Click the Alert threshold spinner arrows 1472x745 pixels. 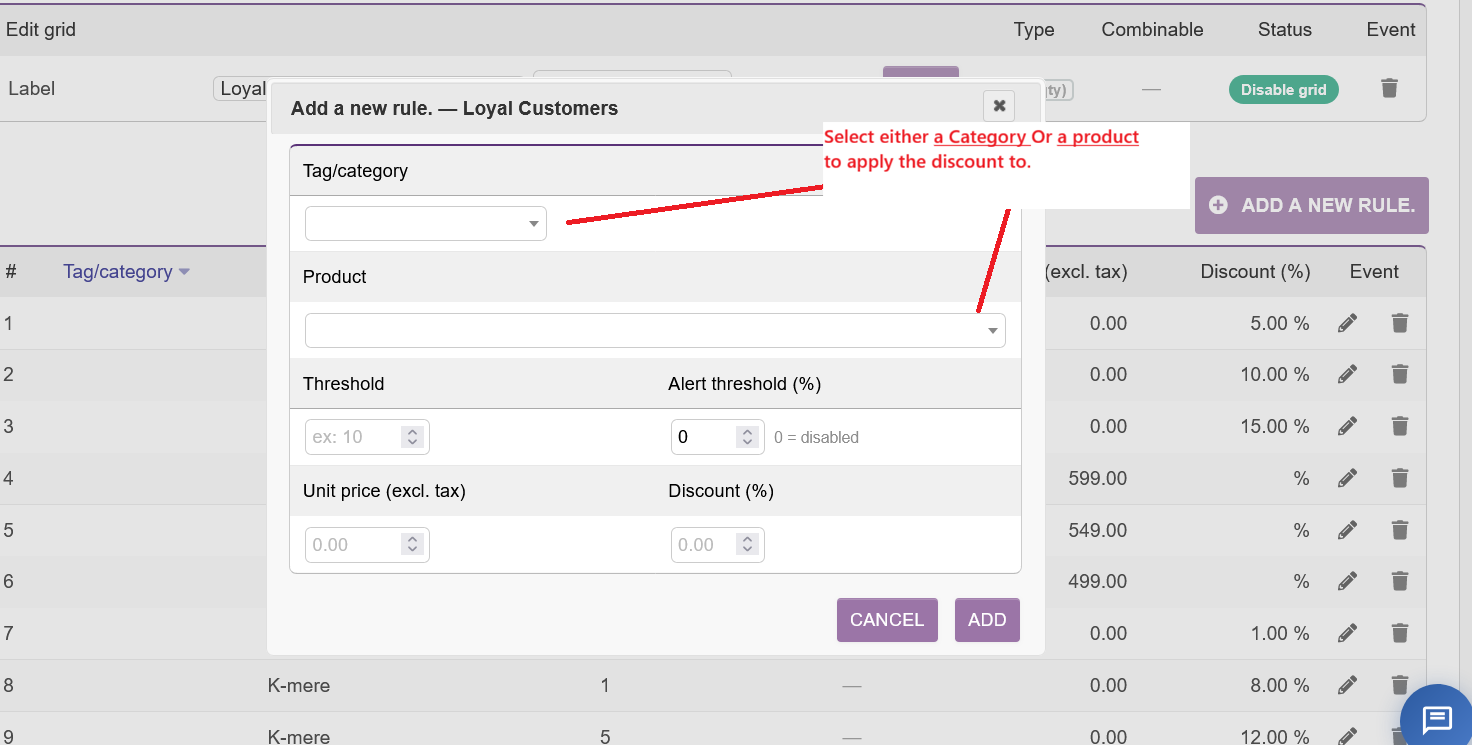click(747, 437)
